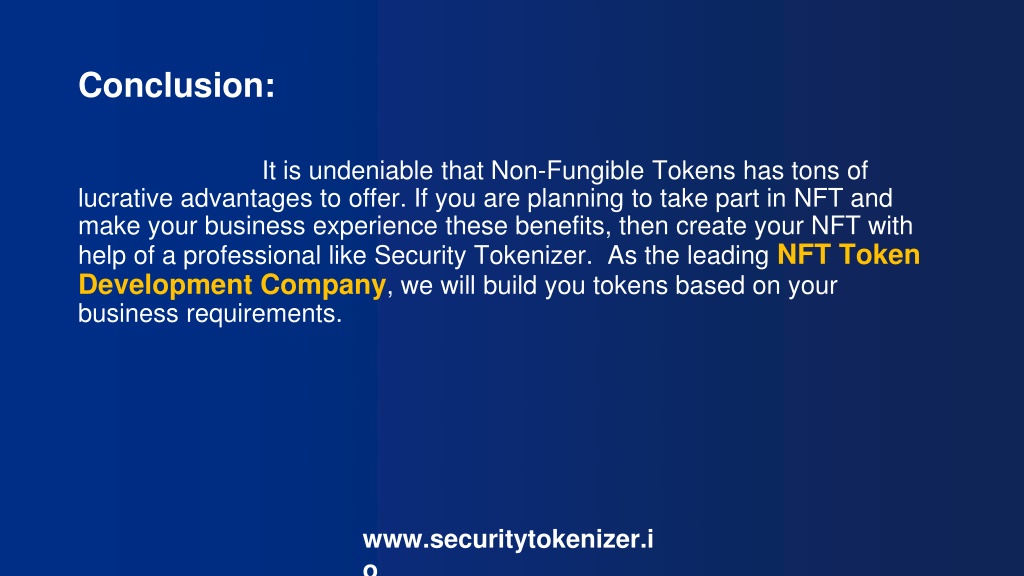Screen dimensions: 1024x576
Task: Click the words "lucrative advantages"
Action: coord(195,199)
